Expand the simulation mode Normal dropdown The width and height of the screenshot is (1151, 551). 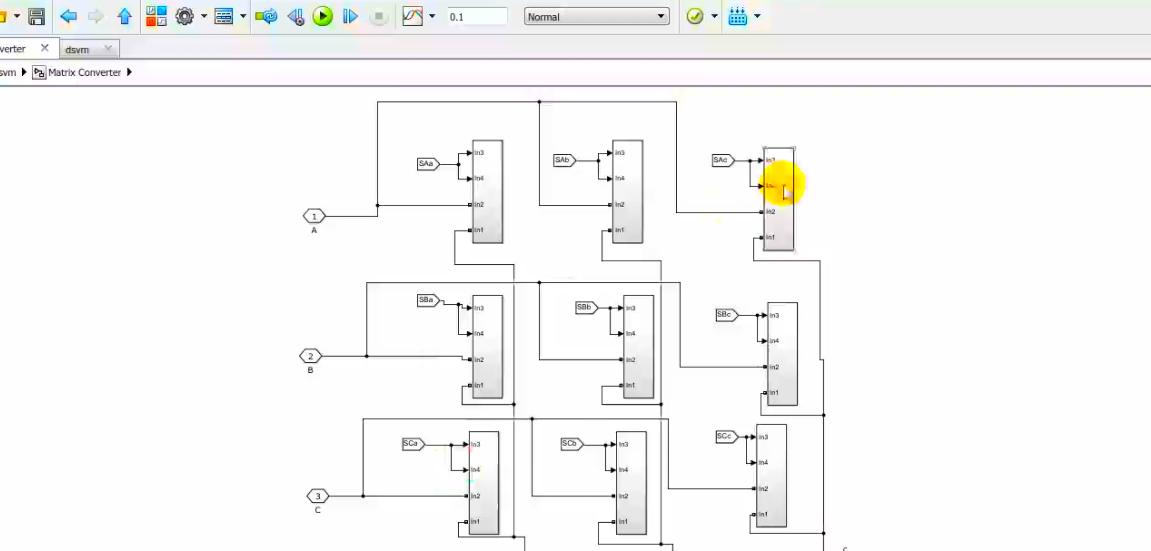596,16
